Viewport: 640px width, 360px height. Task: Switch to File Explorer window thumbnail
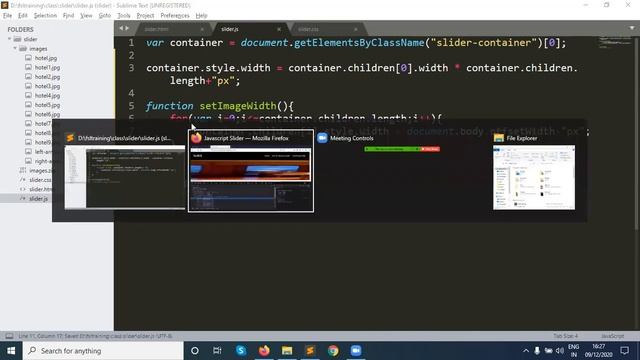pyautogui.click(x=534, y=178)
